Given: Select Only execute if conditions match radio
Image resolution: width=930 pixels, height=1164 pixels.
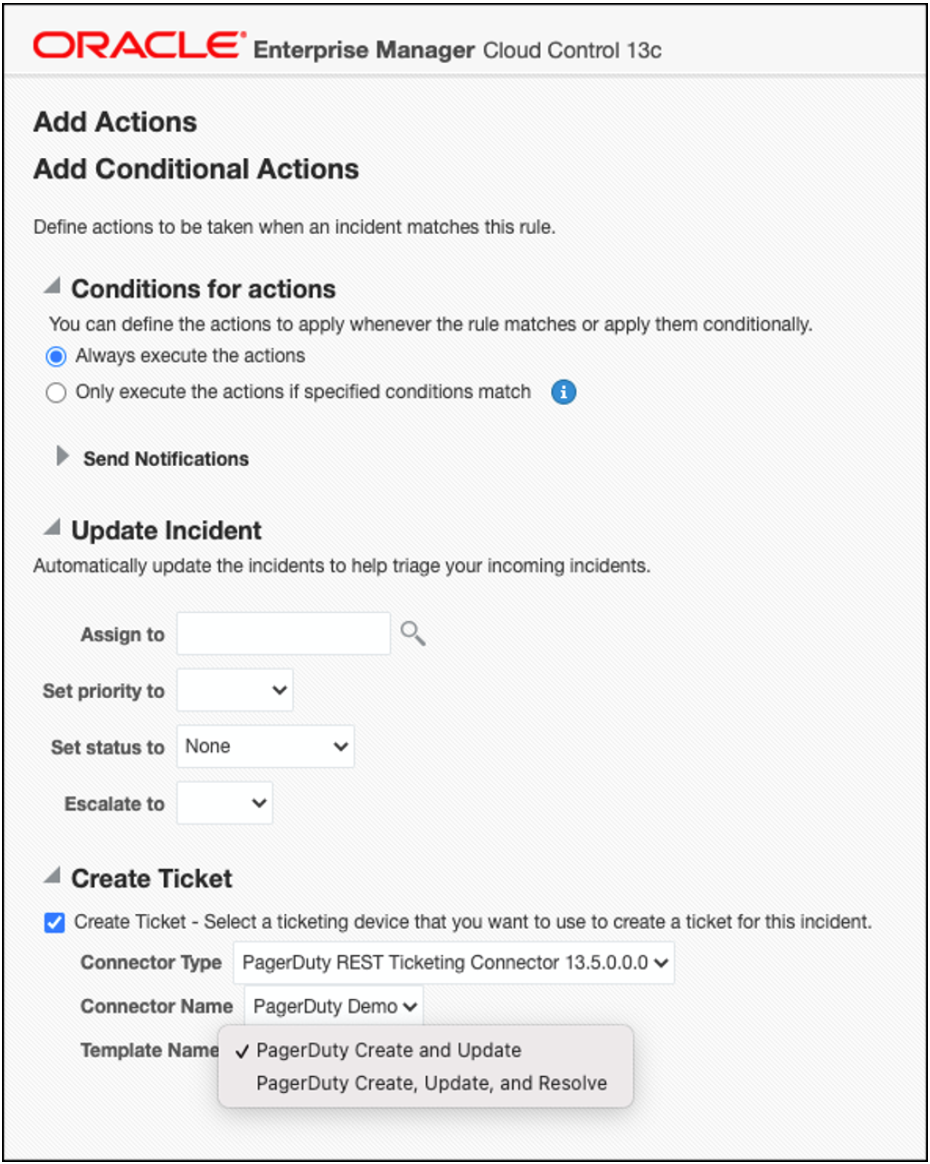Looking at the screenshot, I should pos(56,393).
